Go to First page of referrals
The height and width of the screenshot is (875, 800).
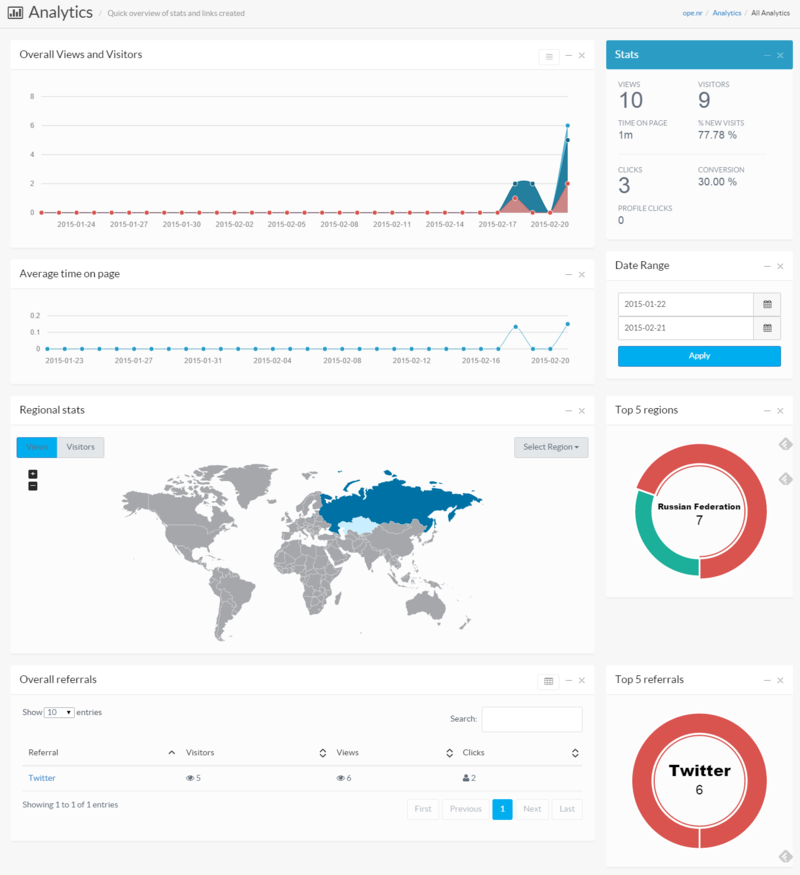423,809
